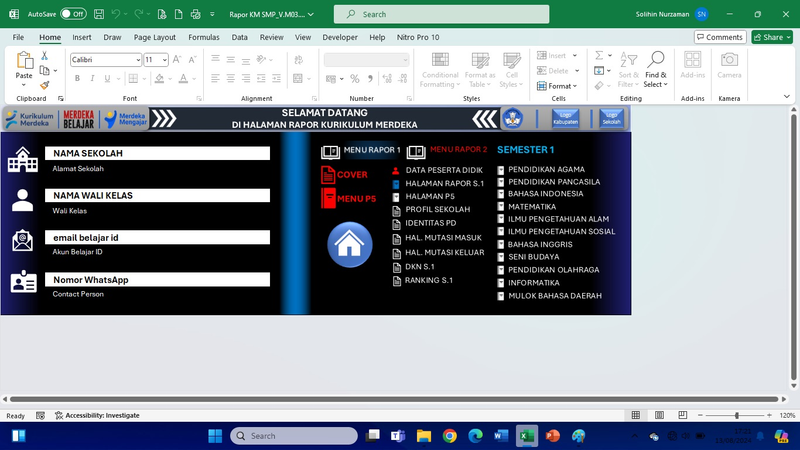The height and width of the screenshot is (450, 800).
Task: Click the Cut scissors icon
Action: click(44, 56)
